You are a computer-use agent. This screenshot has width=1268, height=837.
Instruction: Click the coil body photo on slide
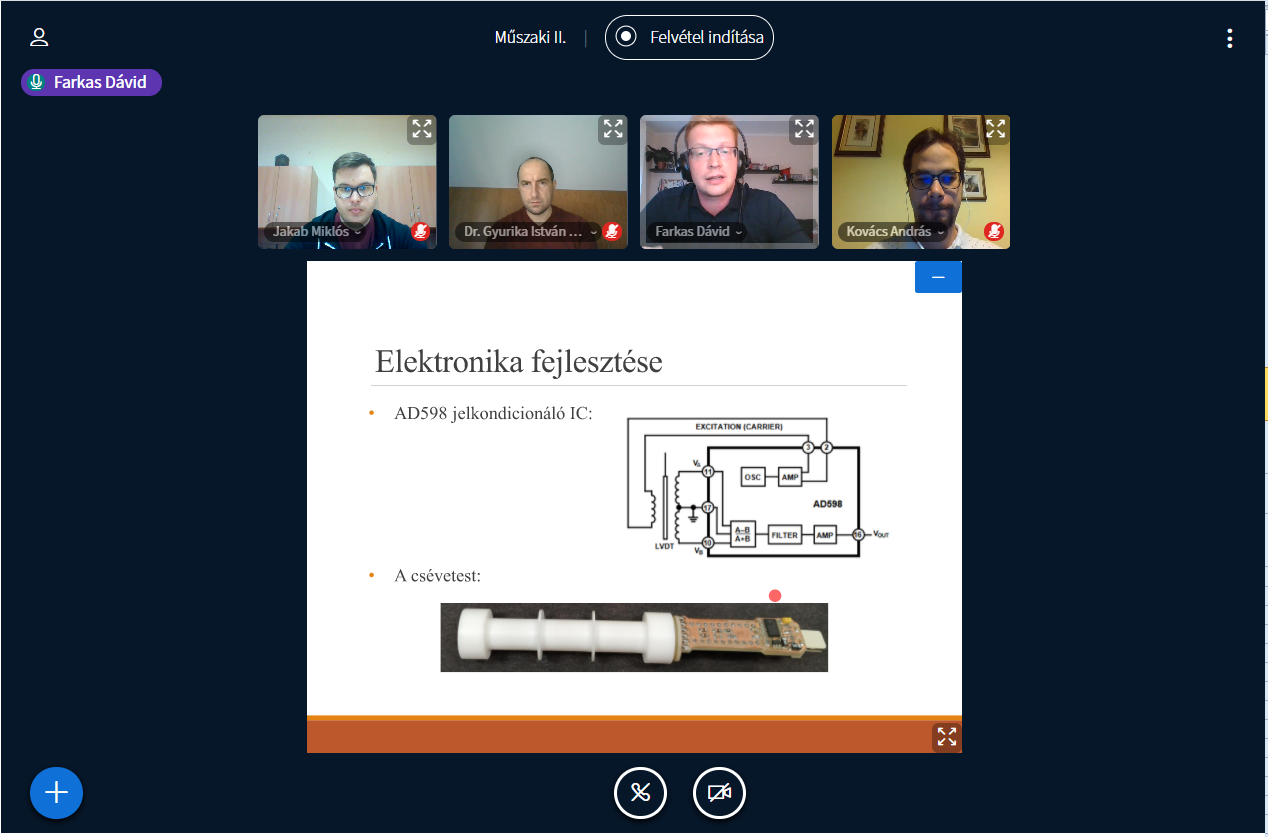point(634,637)
